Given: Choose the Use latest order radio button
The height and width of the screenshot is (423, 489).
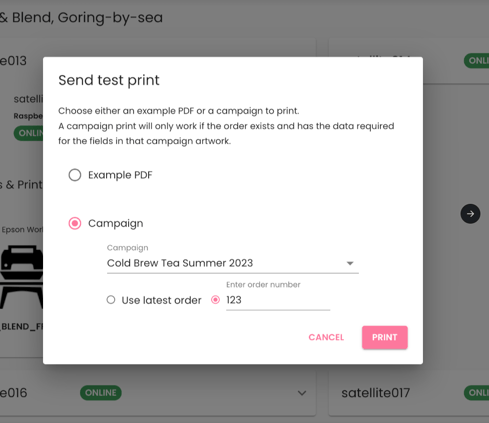Looking at the screenshot, I should click(111, 300).
